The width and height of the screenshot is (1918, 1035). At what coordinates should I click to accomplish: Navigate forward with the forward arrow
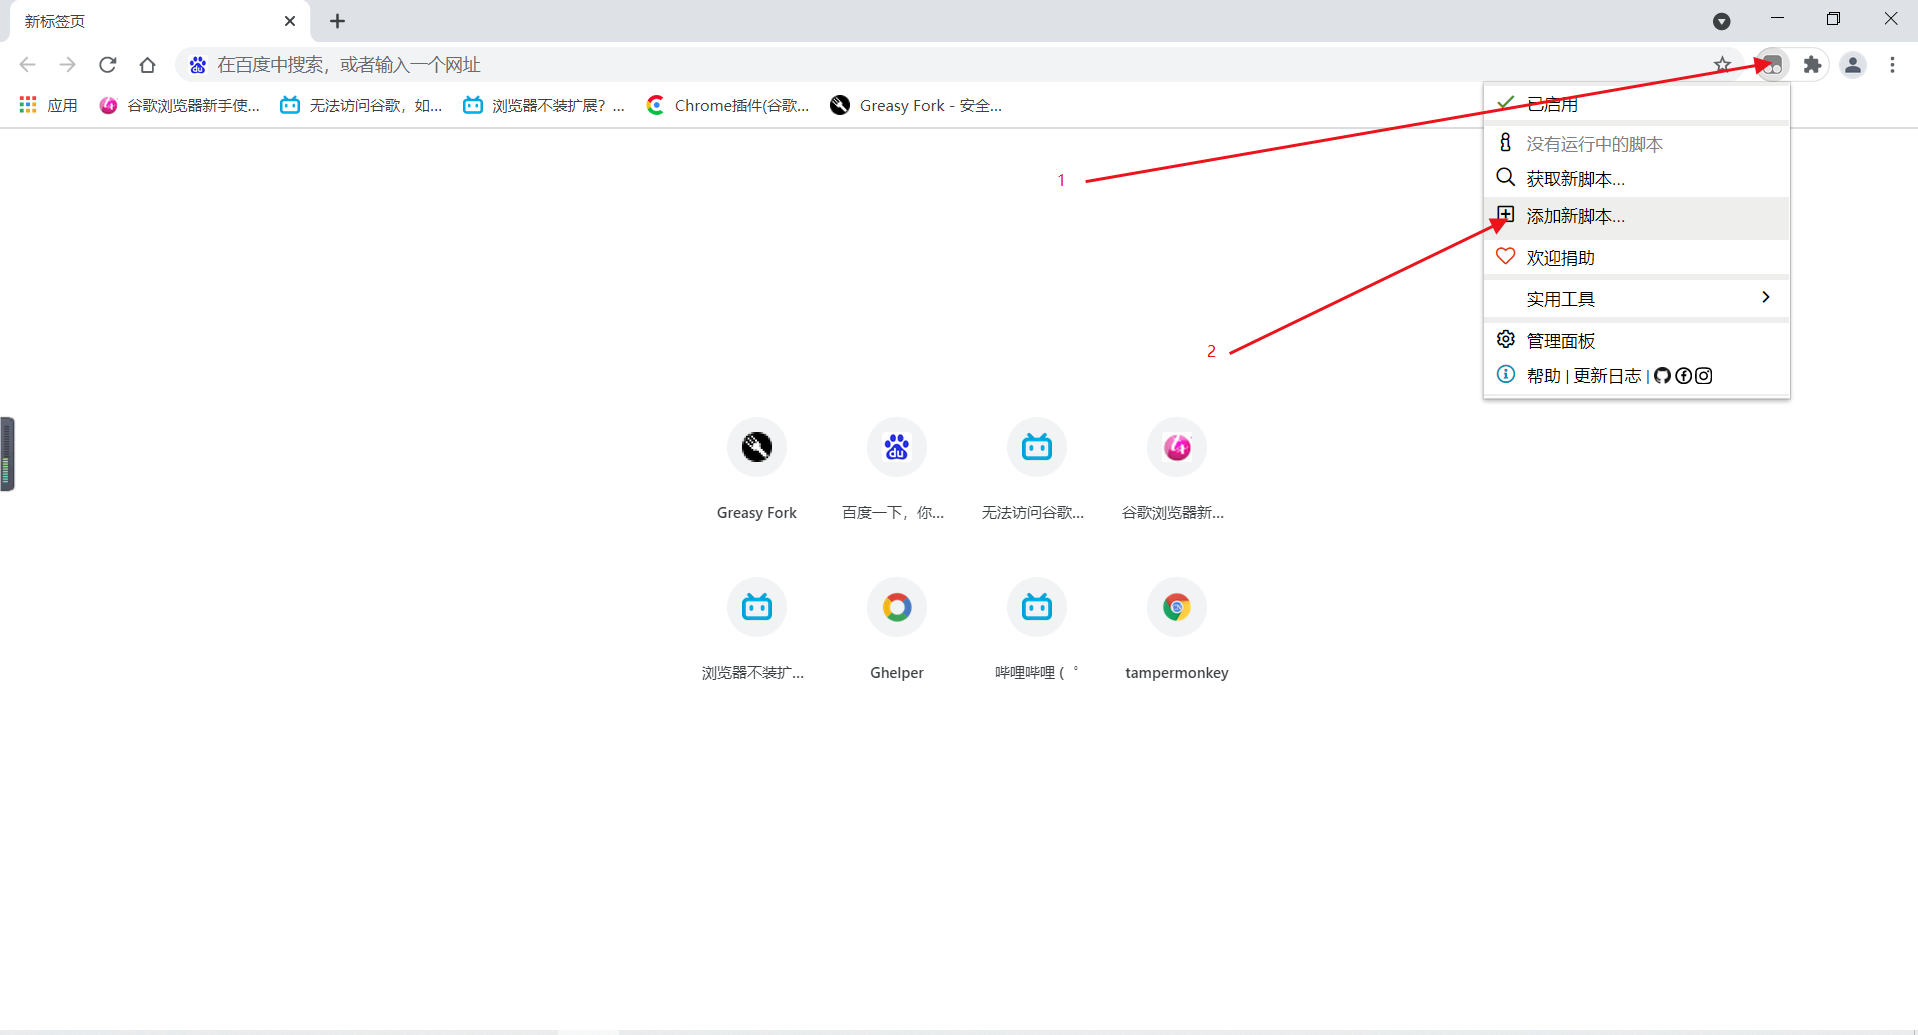[x=67, y=65]
